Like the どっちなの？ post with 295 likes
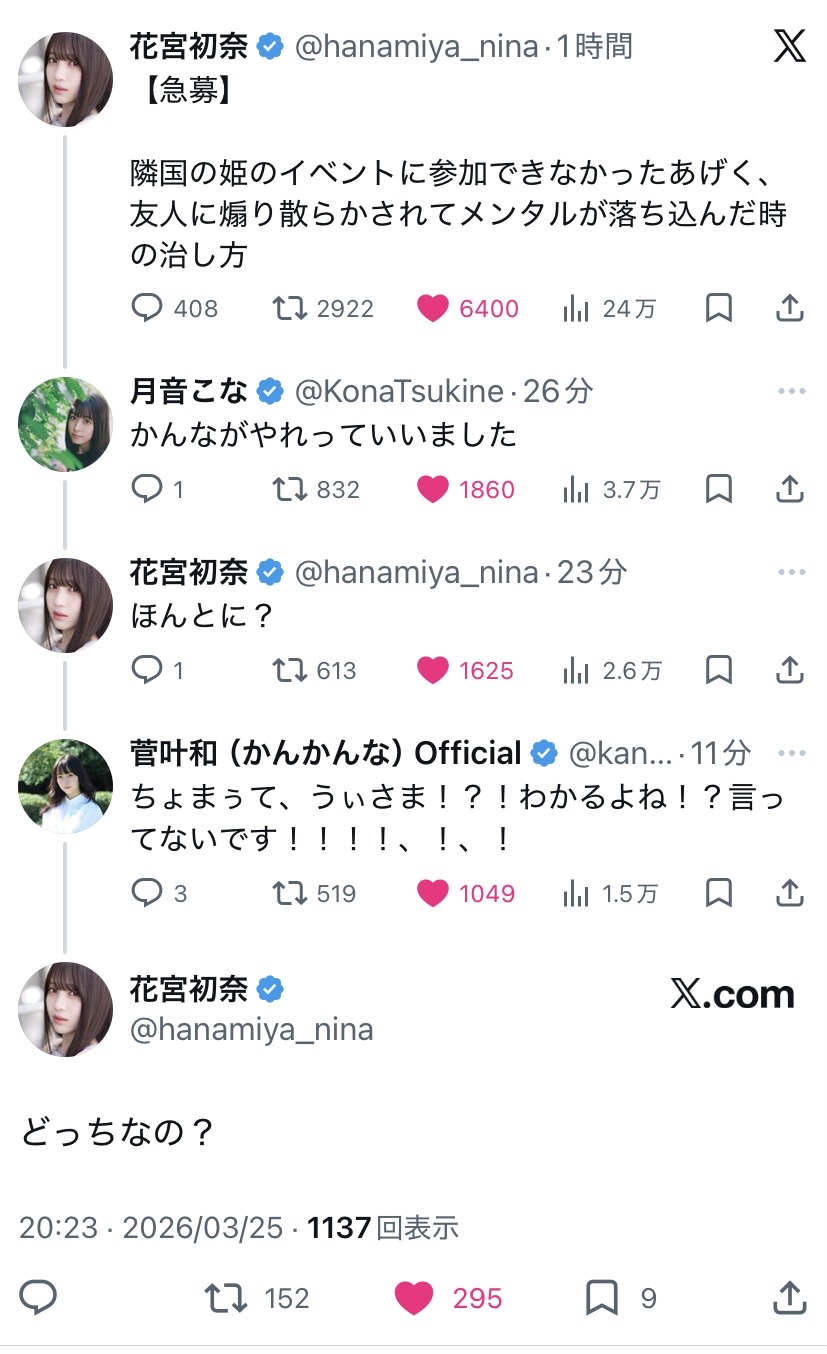The image size is (827, 1354). [x=413, y=1298]
